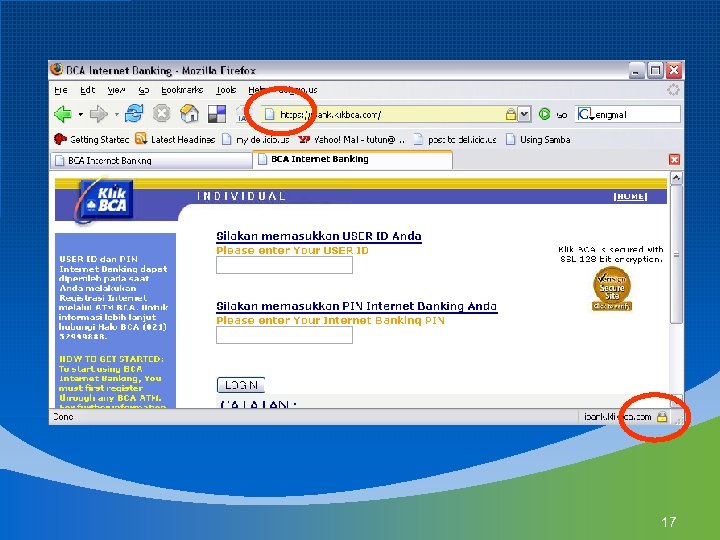Click the Firefox icon in title bar
The image size is (720, 540).
click(x=56, y=70)
